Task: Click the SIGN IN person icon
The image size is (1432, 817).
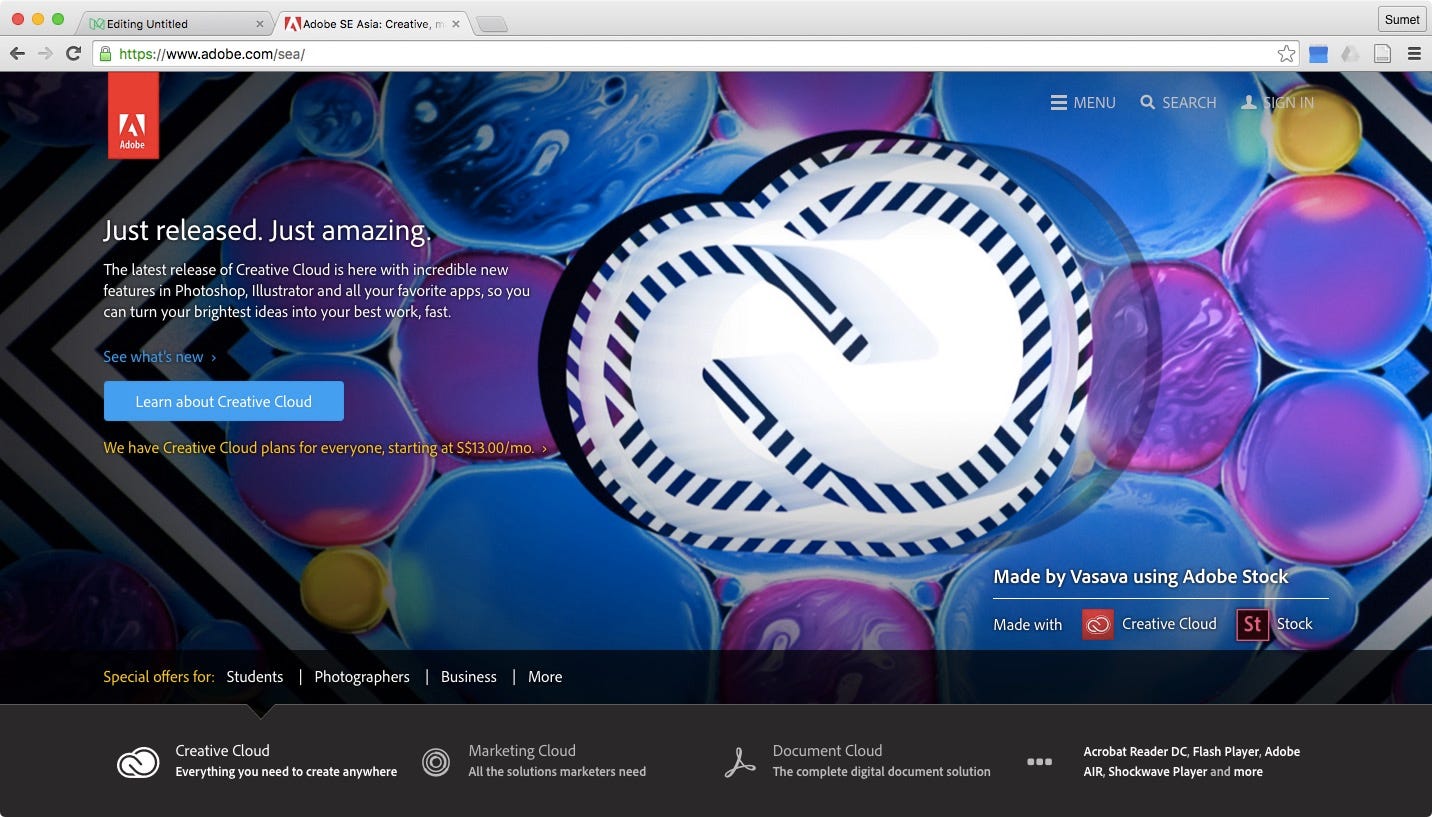Action: tap(1249, 102)
